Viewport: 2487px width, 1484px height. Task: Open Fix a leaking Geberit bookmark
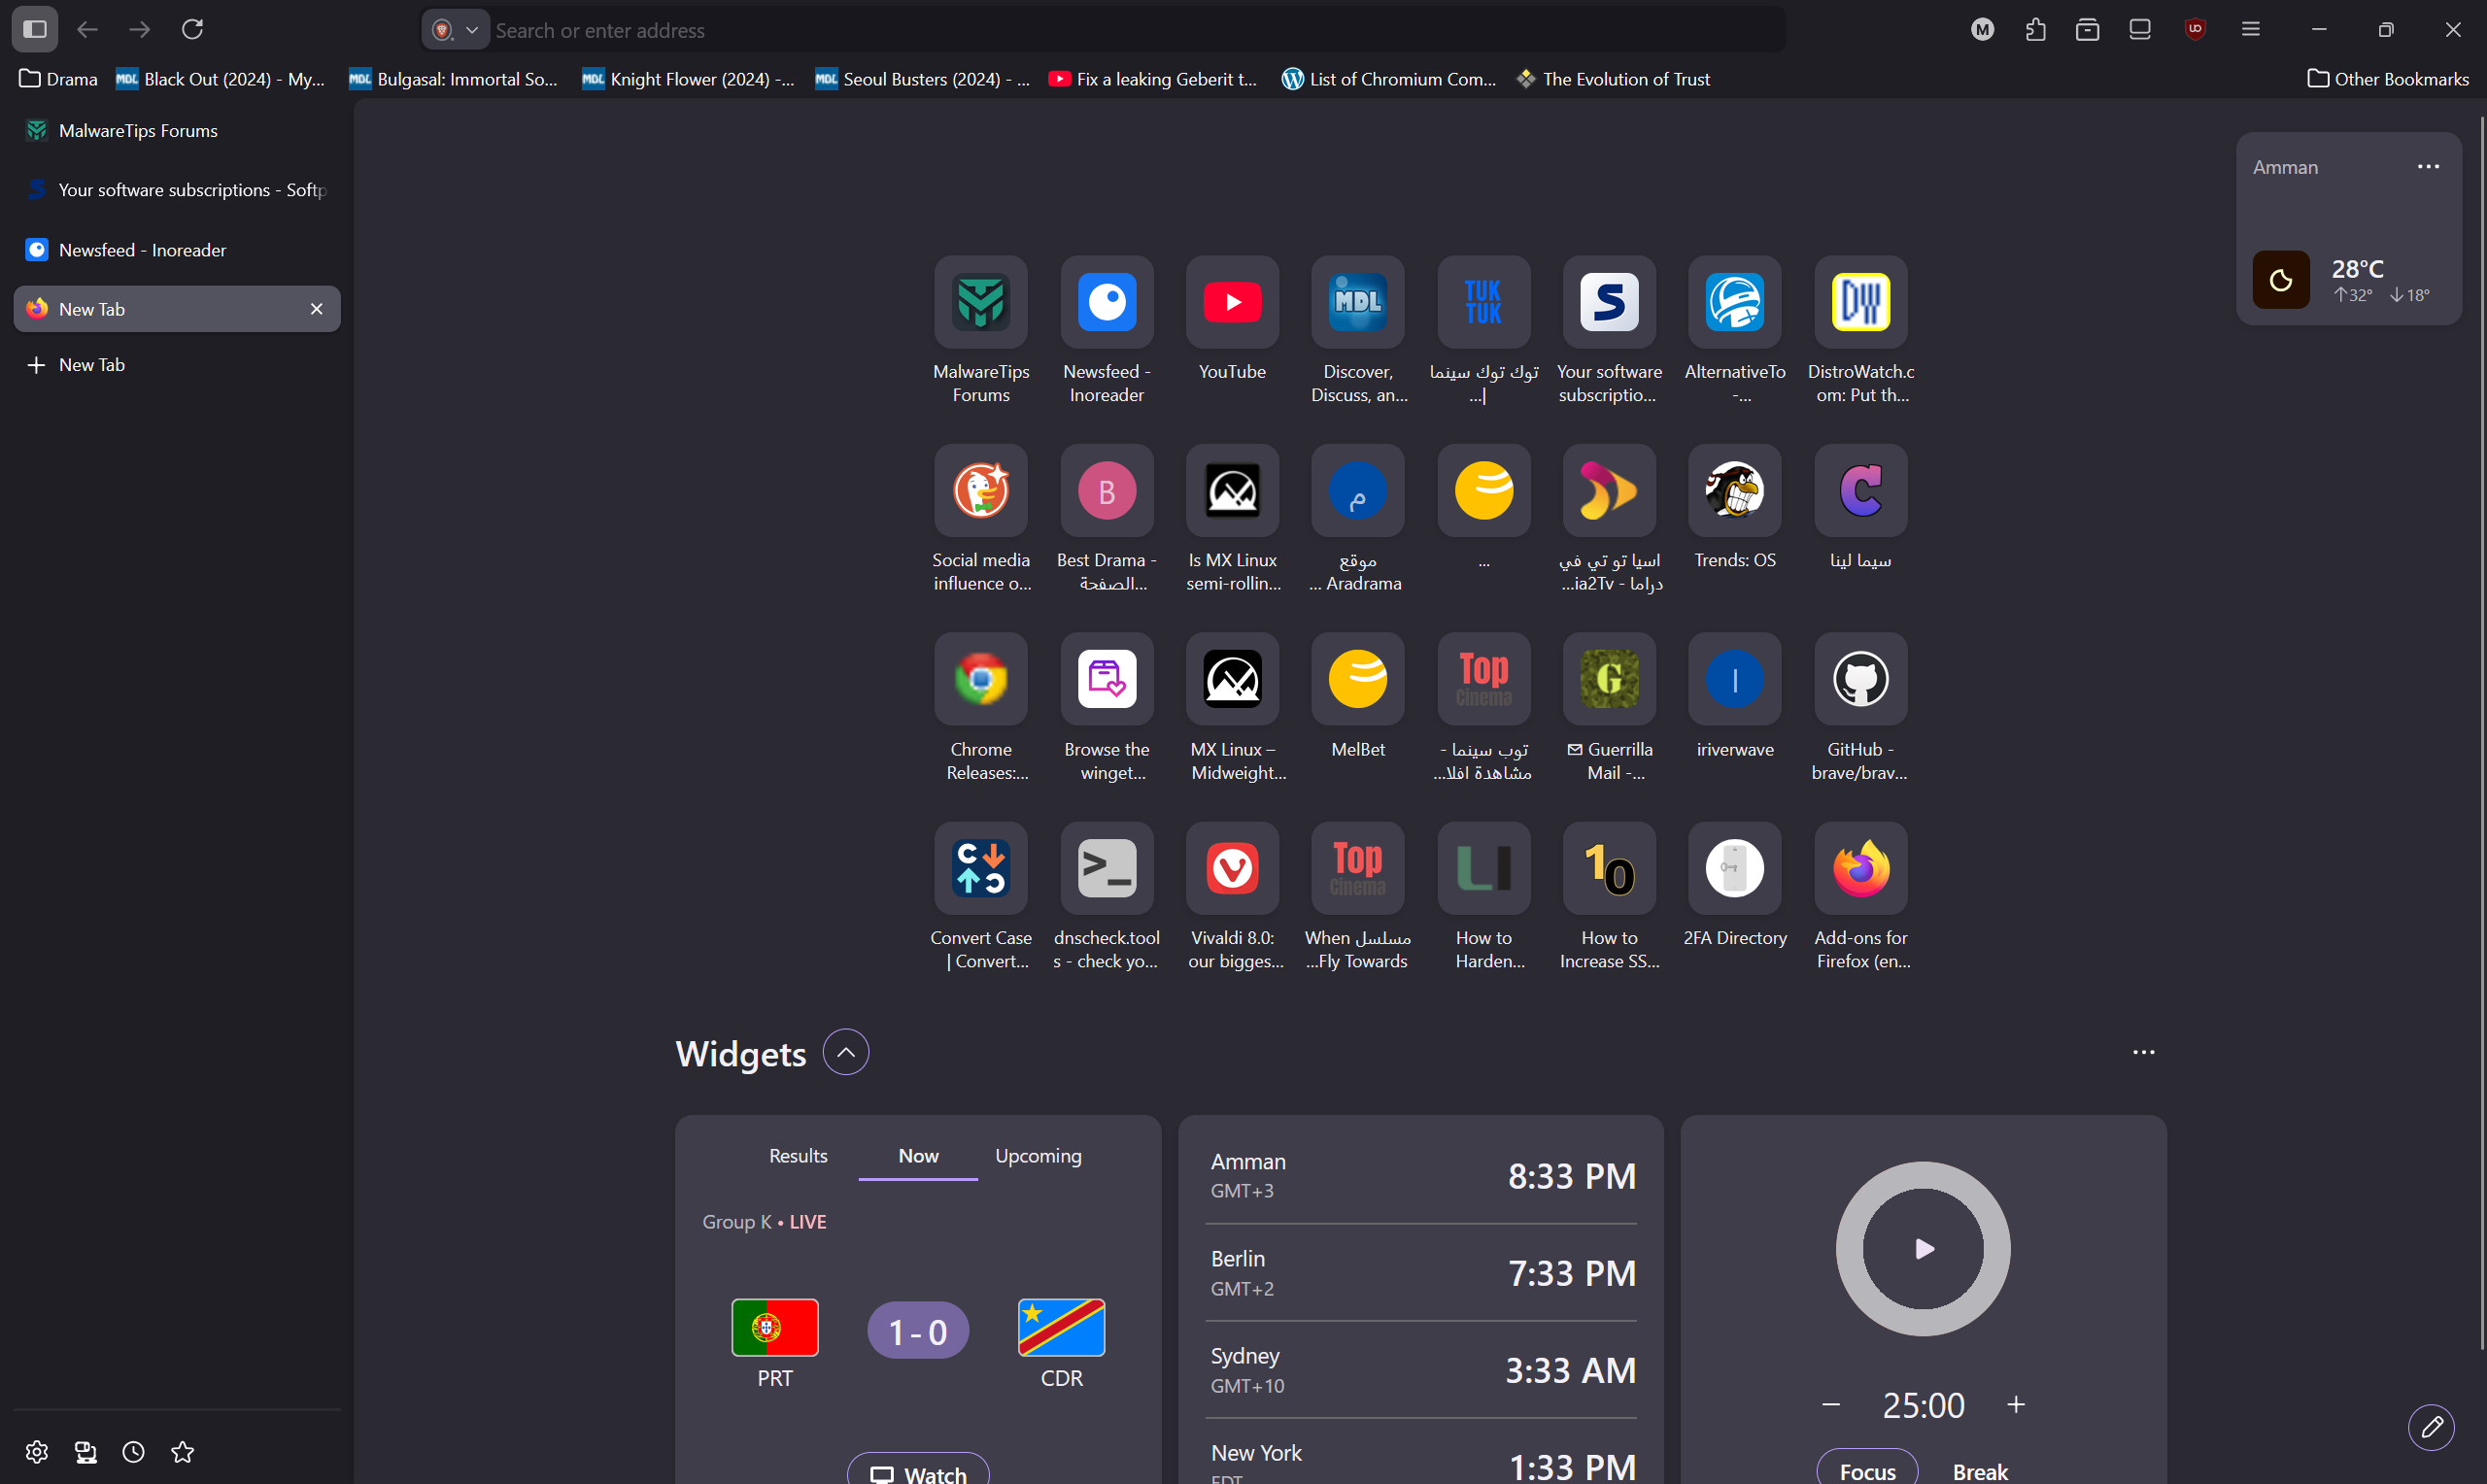pyautogui.click(x=1152, y=79)
